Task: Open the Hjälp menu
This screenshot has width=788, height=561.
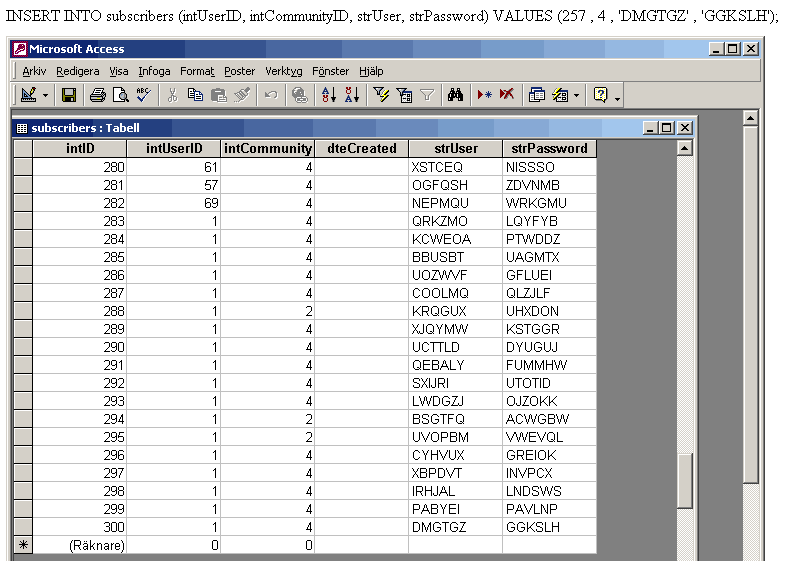Action: point(371,71)
